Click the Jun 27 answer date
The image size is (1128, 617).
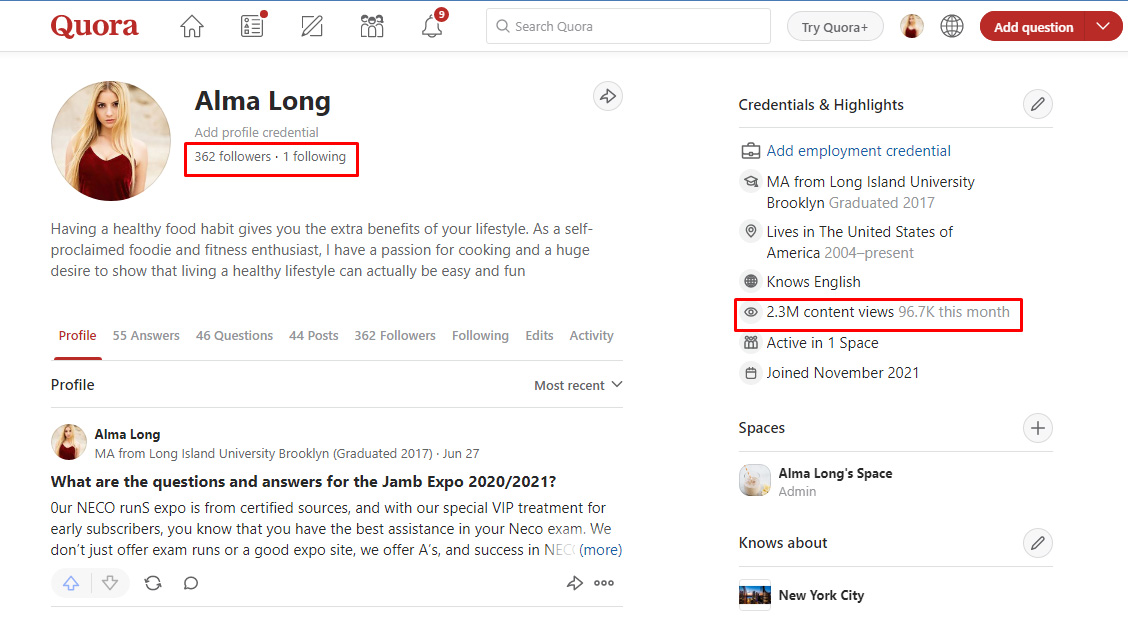coord(460,454)
